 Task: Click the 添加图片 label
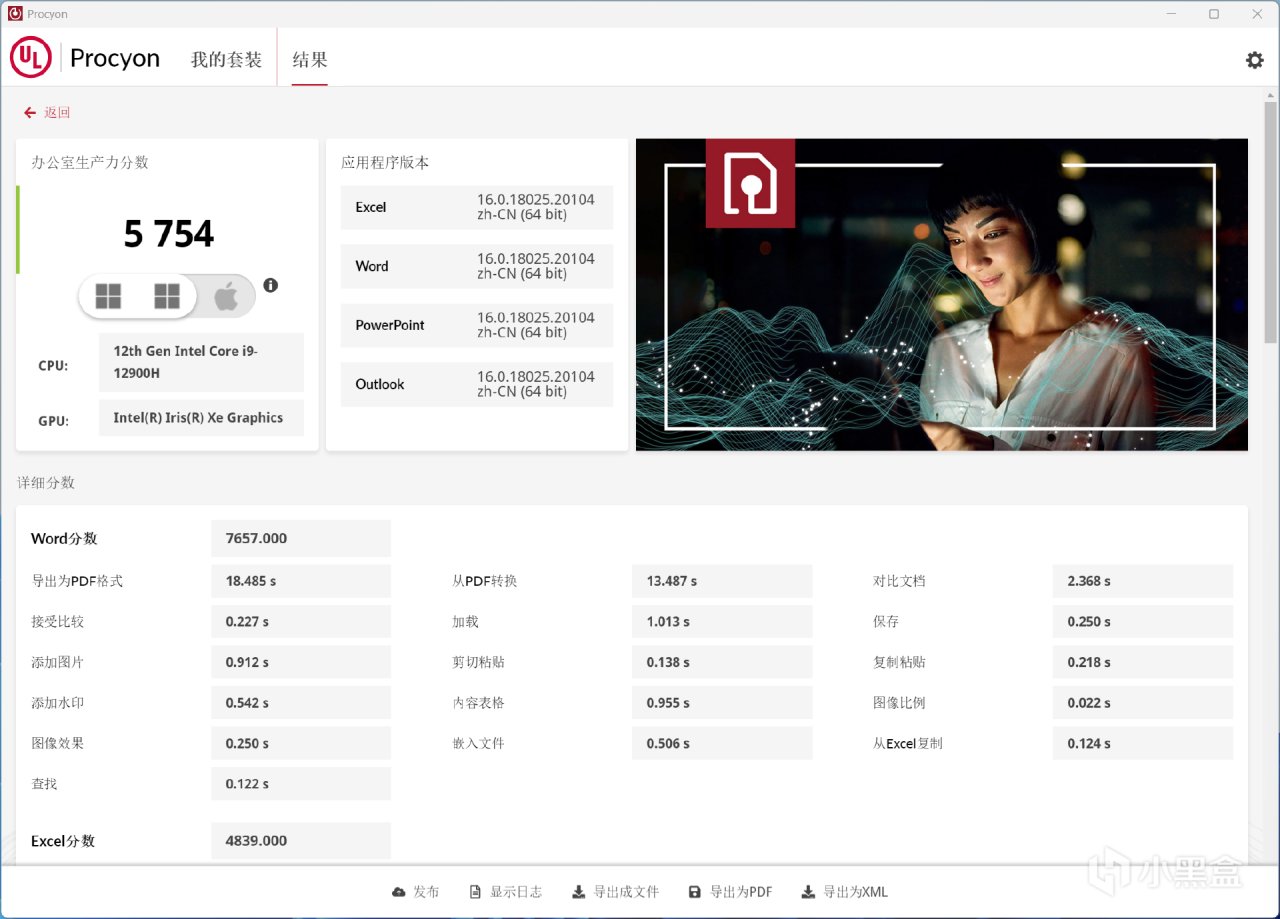[58, 662]
